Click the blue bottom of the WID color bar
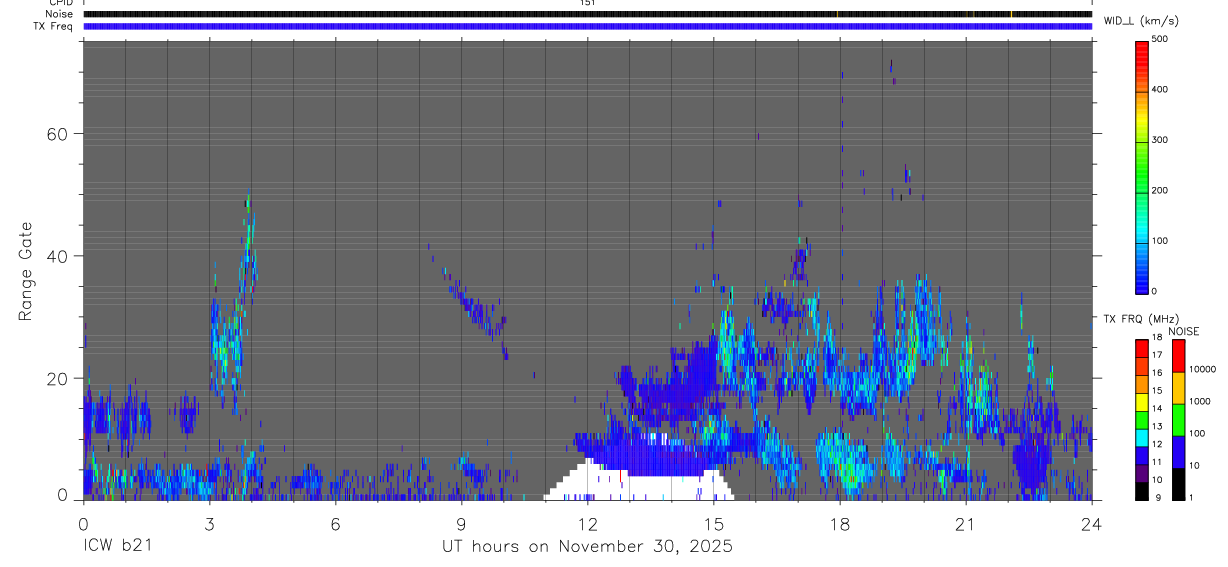This screenshot has height=567, width=1228. (x=1142, y=280)
